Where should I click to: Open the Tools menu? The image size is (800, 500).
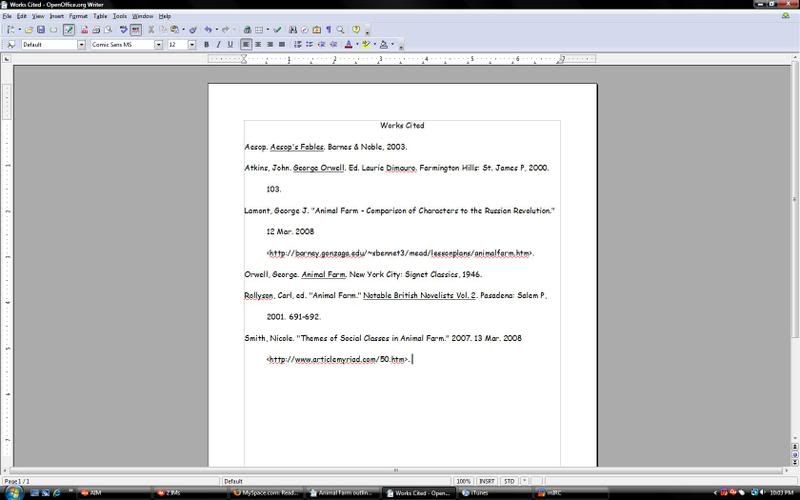pyautogui.click(x=120, y=16)
